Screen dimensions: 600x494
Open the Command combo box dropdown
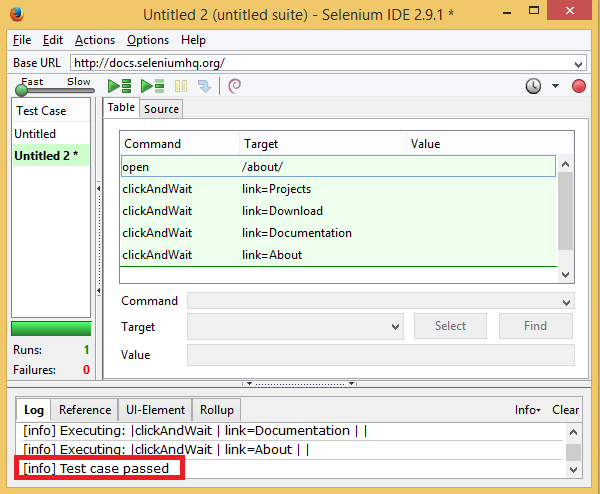pyautogui.click(x=567, y=301)
